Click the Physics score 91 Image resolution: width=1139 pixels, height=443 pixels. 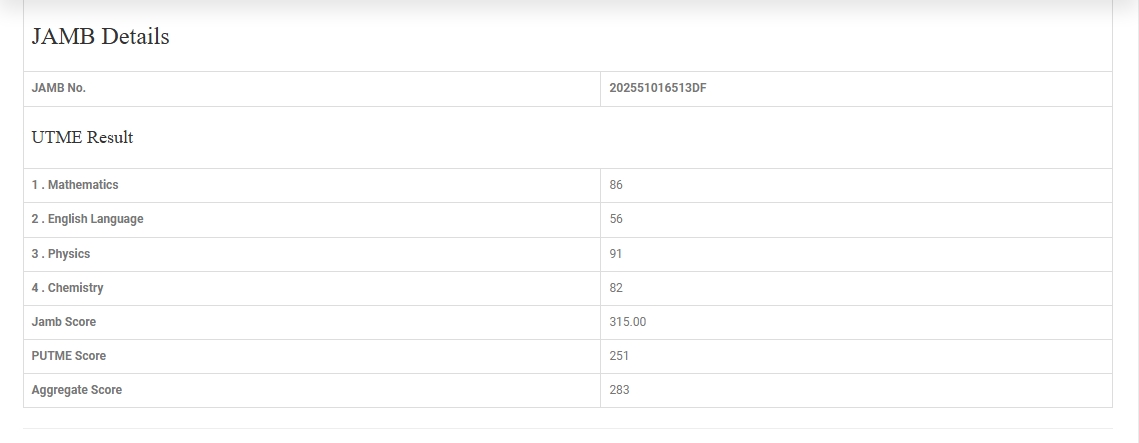click(x=616, y=254)
